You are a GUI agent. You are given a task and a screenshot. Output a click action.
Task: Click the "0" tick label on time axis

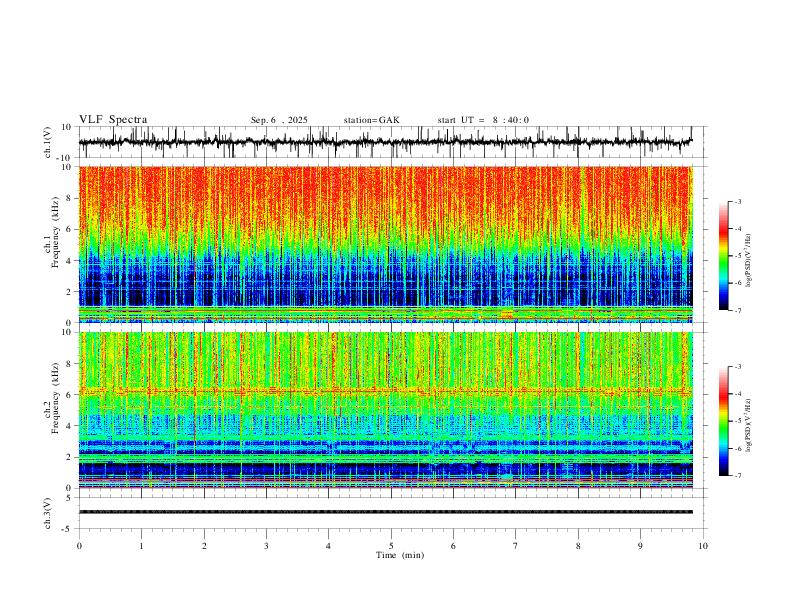[x=79, y=546]
